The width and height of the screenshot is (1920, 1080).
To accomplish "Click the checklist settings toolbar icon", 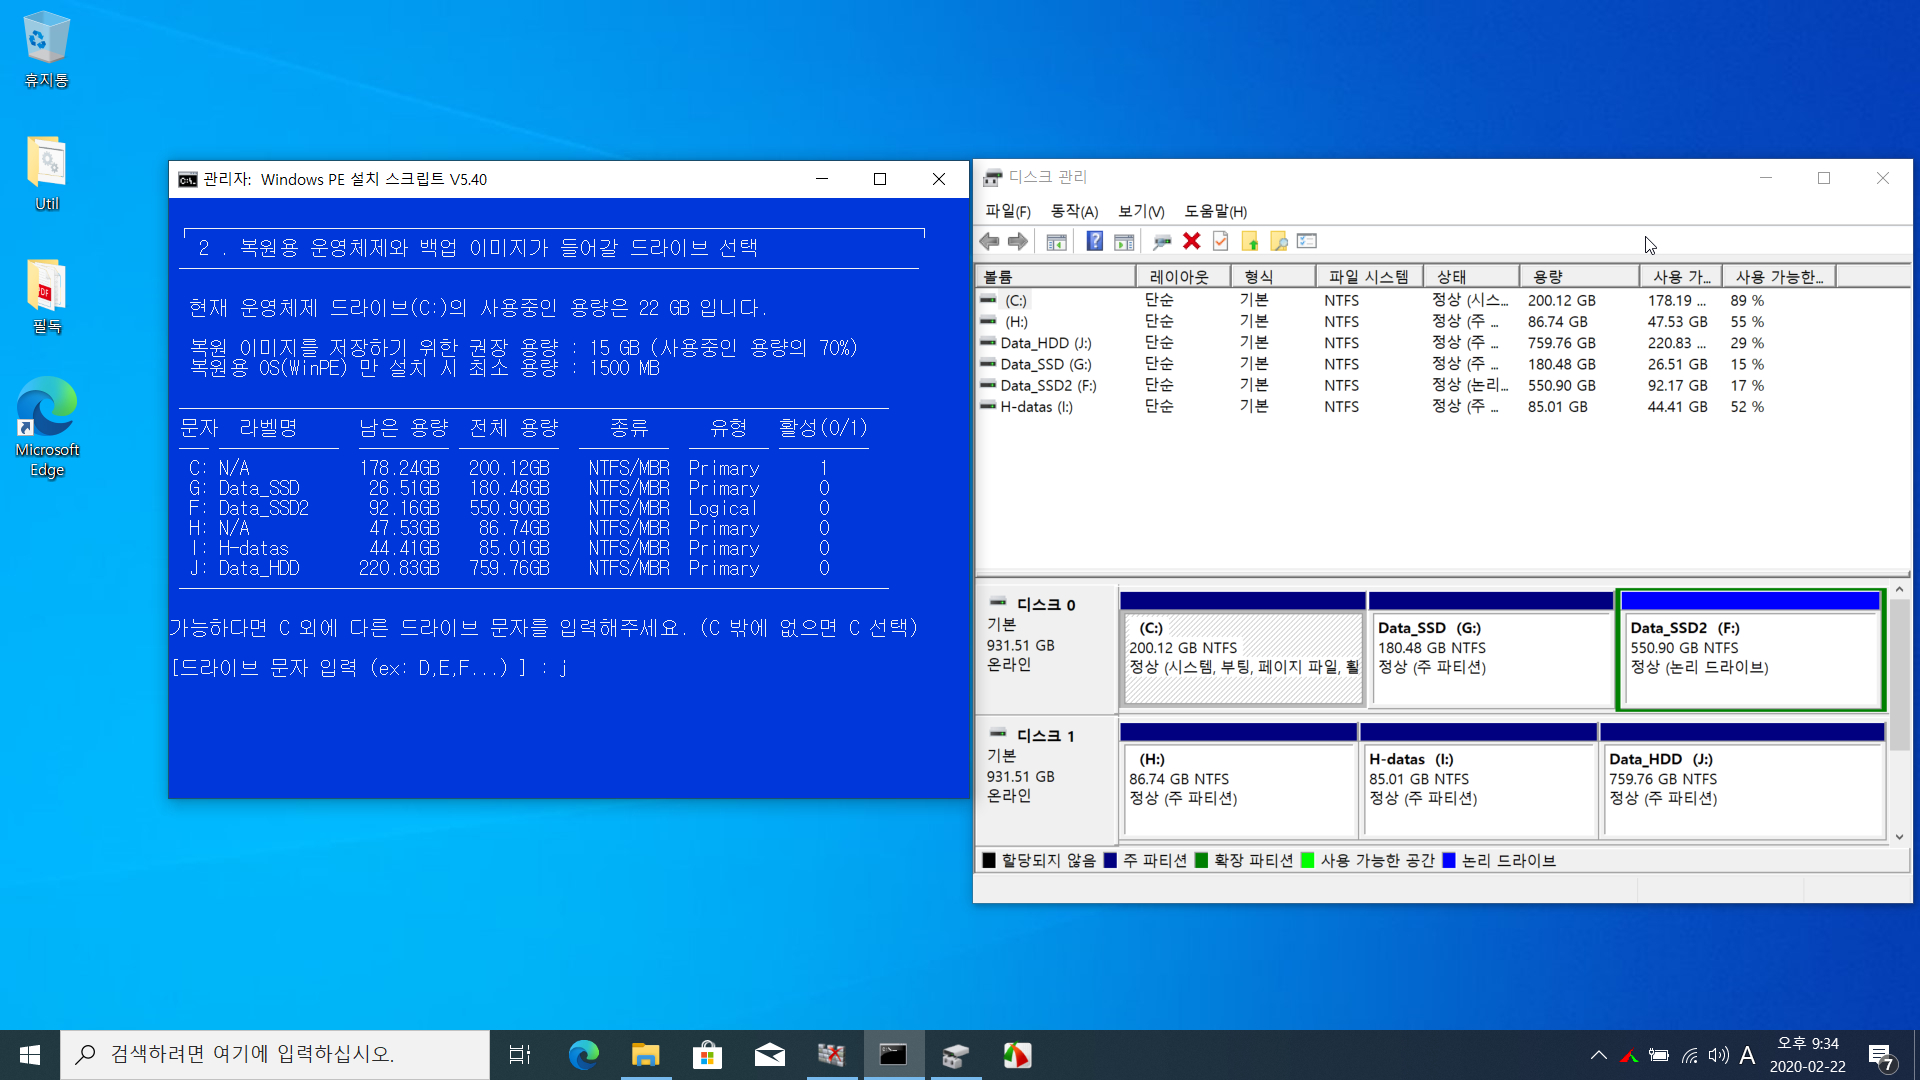I will tap(1307, 241).
